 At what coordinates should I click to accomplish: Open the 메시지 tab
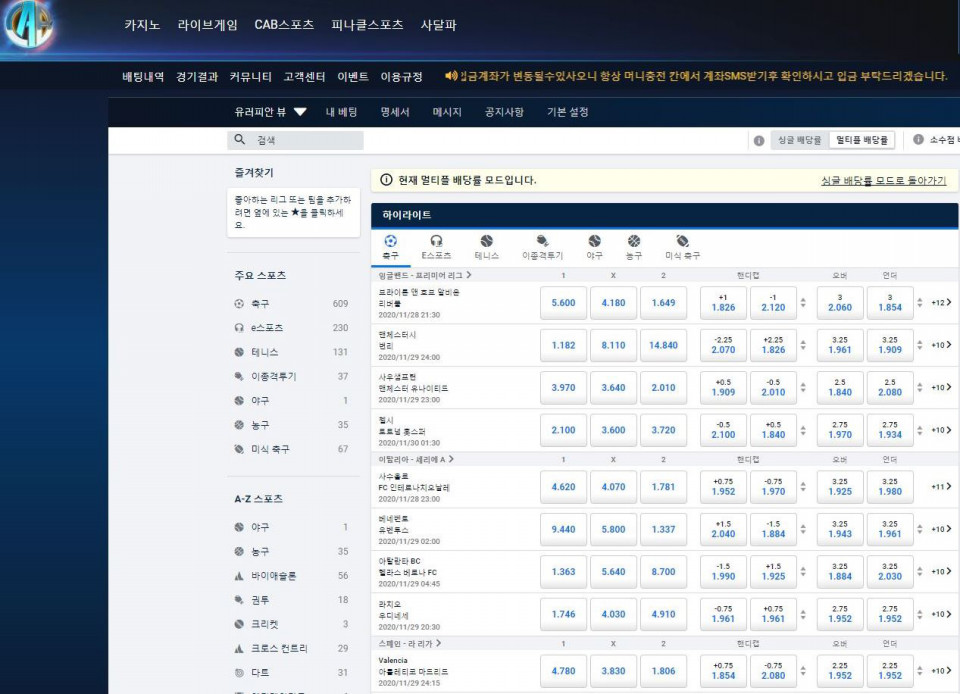[447, 112]
